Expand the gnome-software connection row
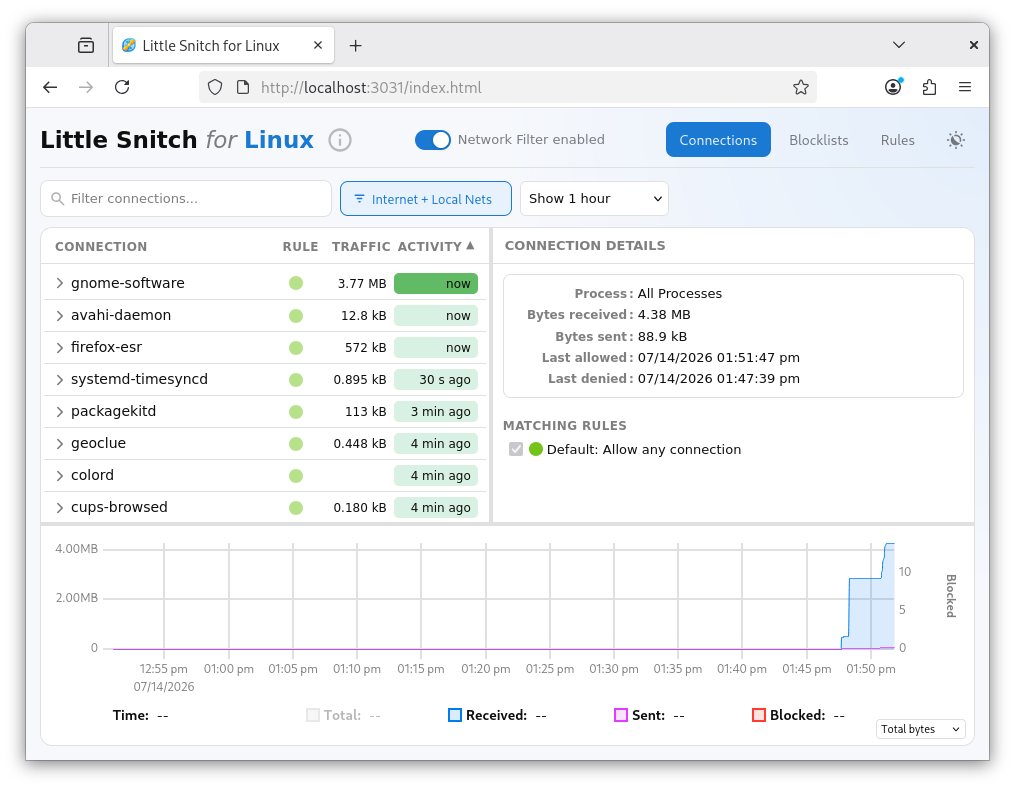The image size is (1015, 789). pos(60,283)
